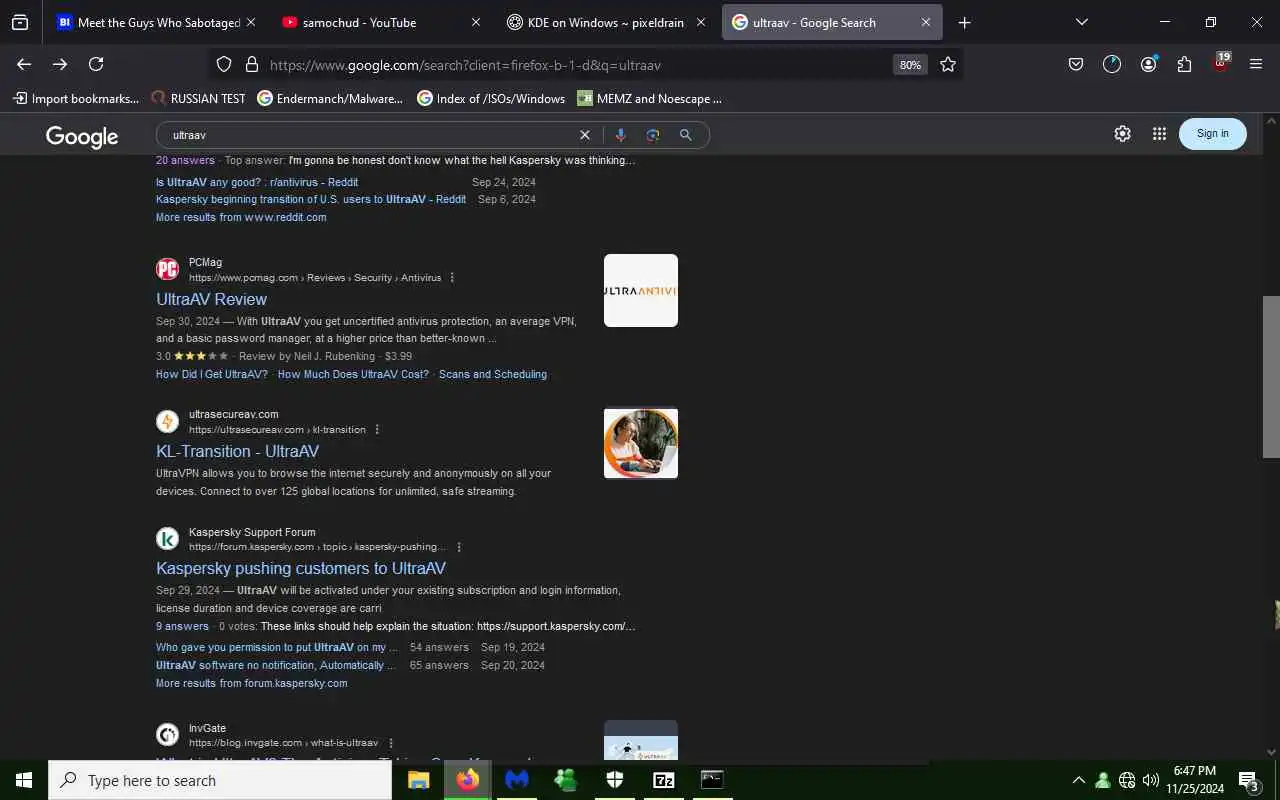1280x800 pixels.
Task: Click the volume speaker tray icon
Action: 1150,780
